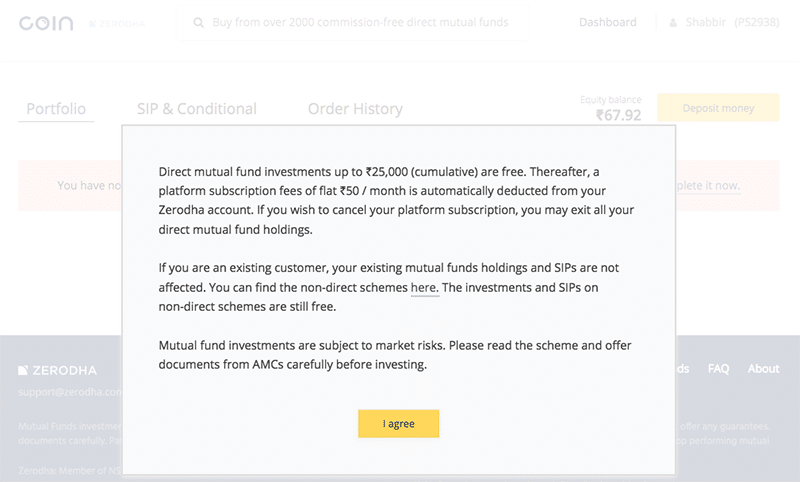Click the Equity balance ₹67.92 amount

(x=618, y=115)
